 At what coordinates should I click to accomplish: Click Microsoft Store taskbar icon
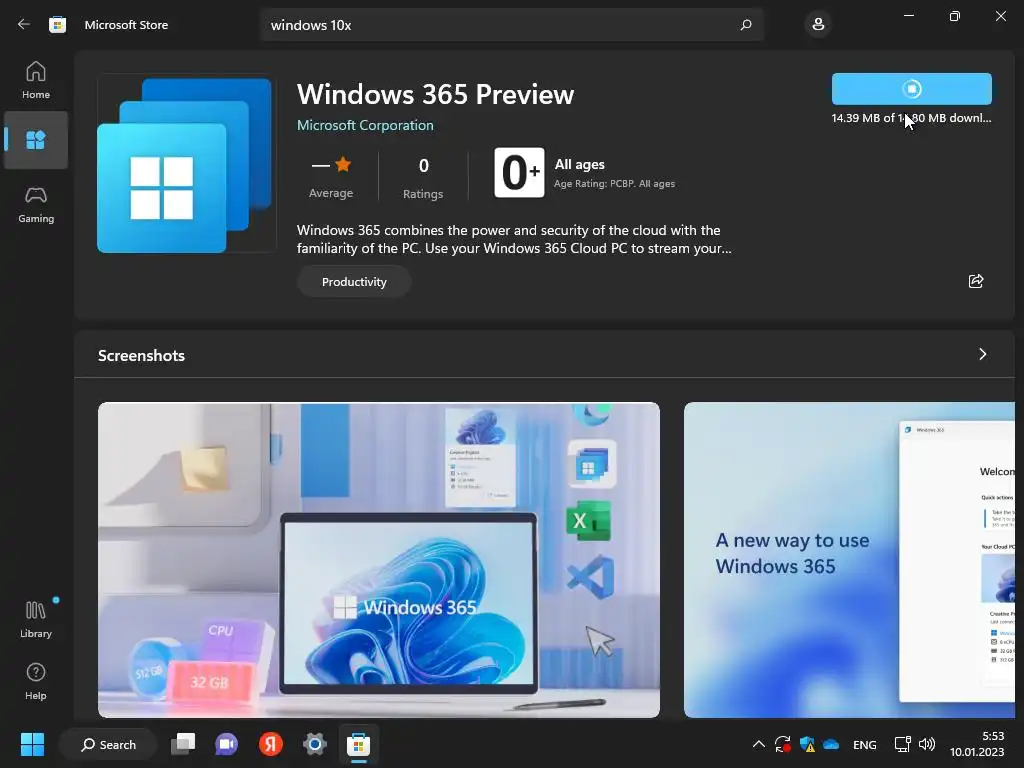click(359, 744)
